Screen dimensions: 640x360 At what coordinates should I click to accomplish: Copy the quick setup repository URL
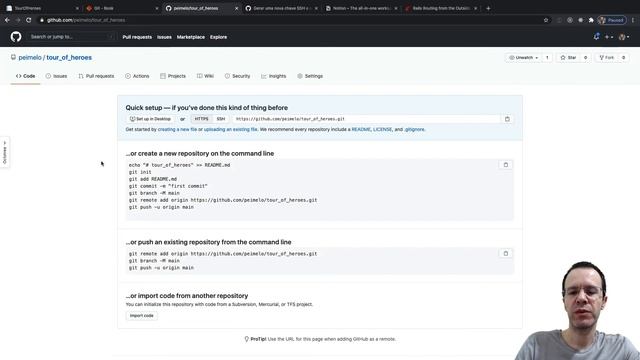[x=507, y=119]
